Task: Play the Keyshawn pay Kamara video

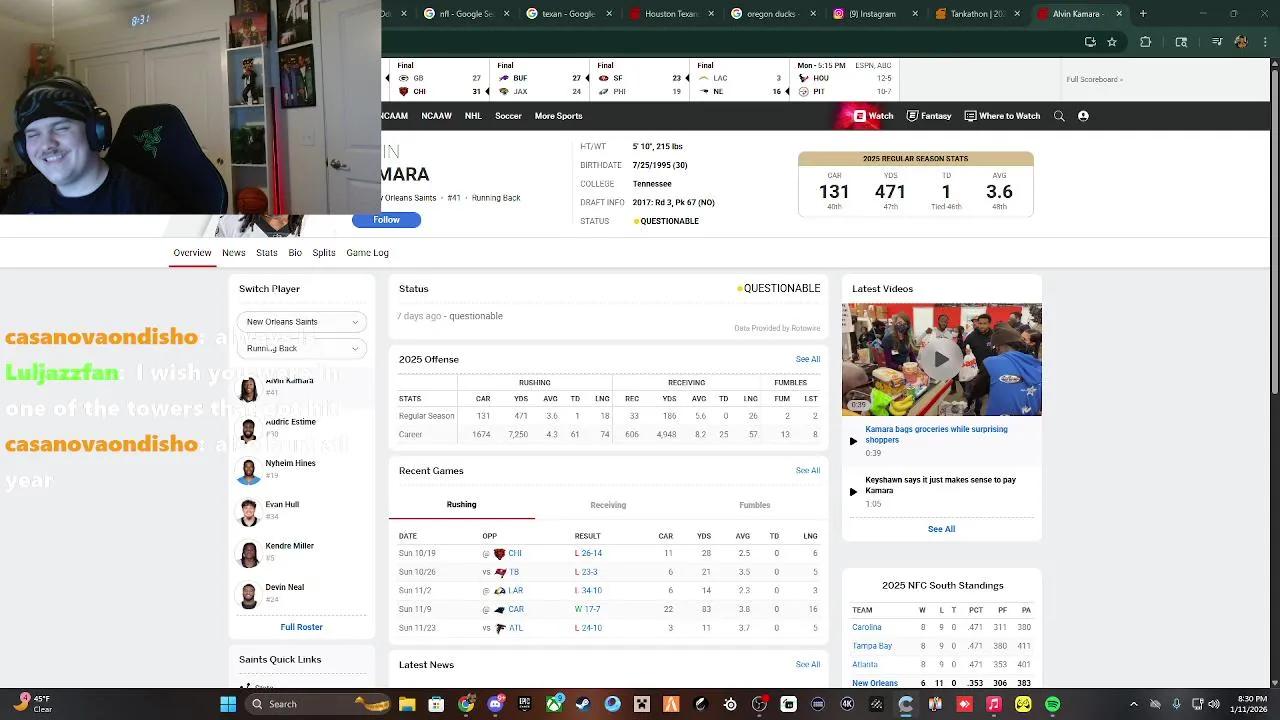Action: pos(853,491)
